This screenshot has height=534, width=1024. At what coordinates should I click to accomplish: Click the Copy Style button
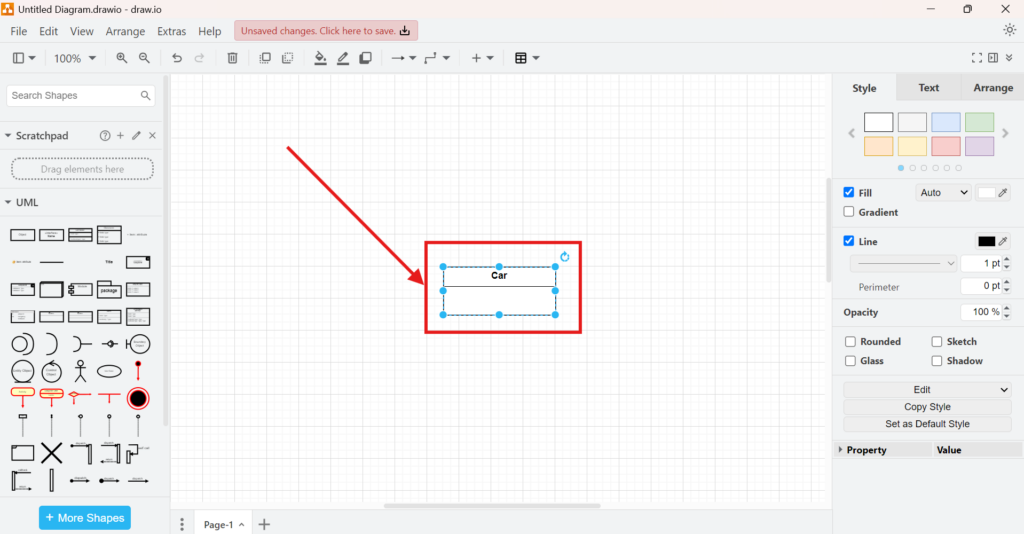tap(926, 407)
